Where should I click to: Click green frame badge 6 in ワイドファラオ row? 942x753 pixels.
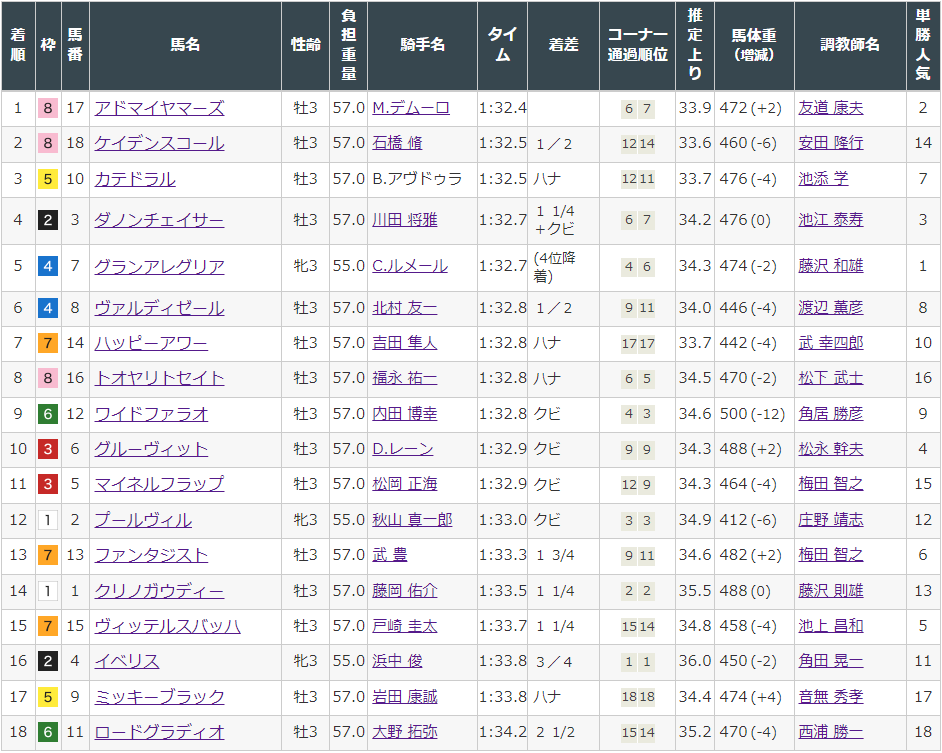[x=48, y=413]
